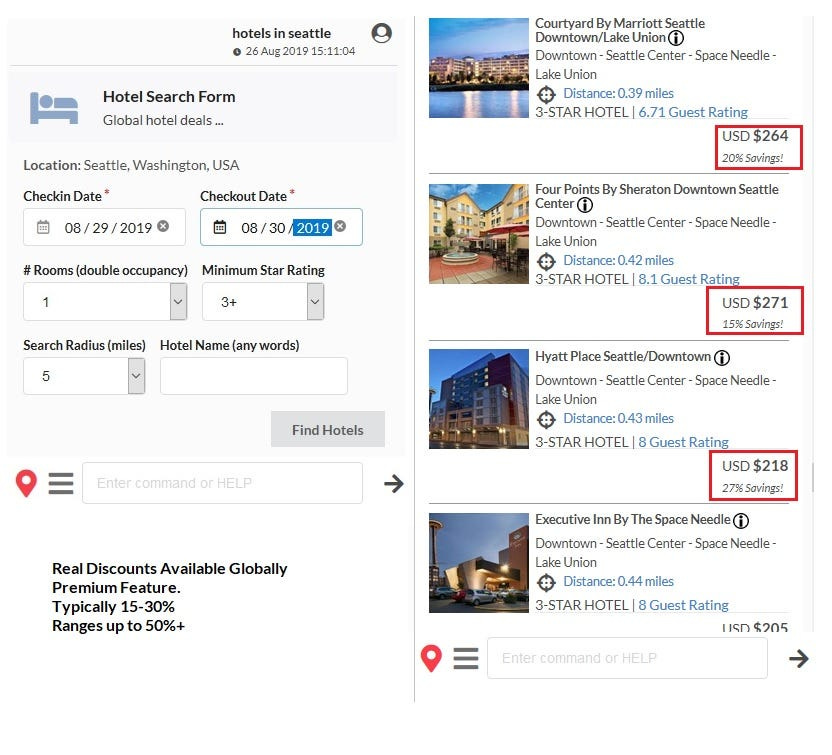This screenshot has height=755, width=832.
Task: Click the Find Hotels button
Action: (328, 429)
